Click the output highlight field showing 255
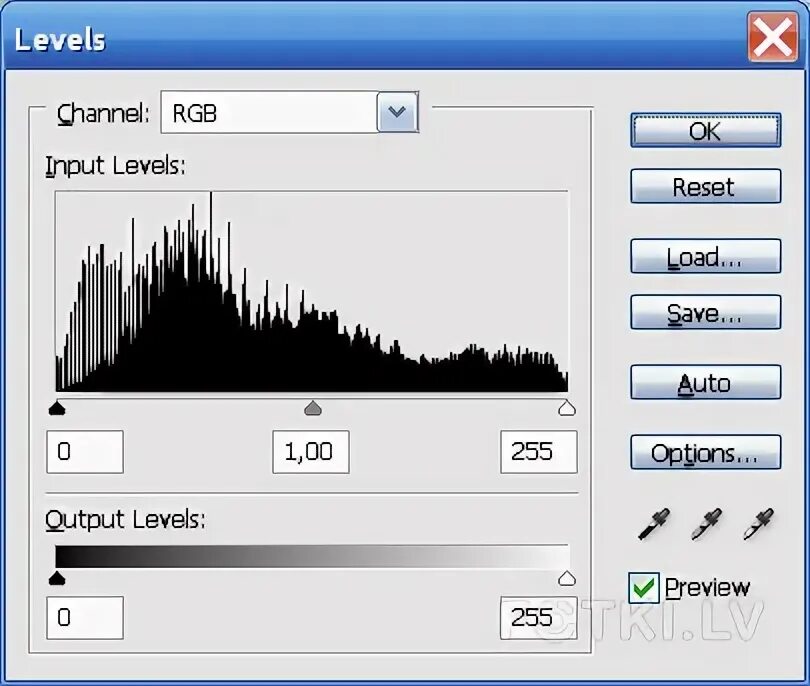Image resolution: width=810 pixels, height=686 pixels. click(539, 618)
